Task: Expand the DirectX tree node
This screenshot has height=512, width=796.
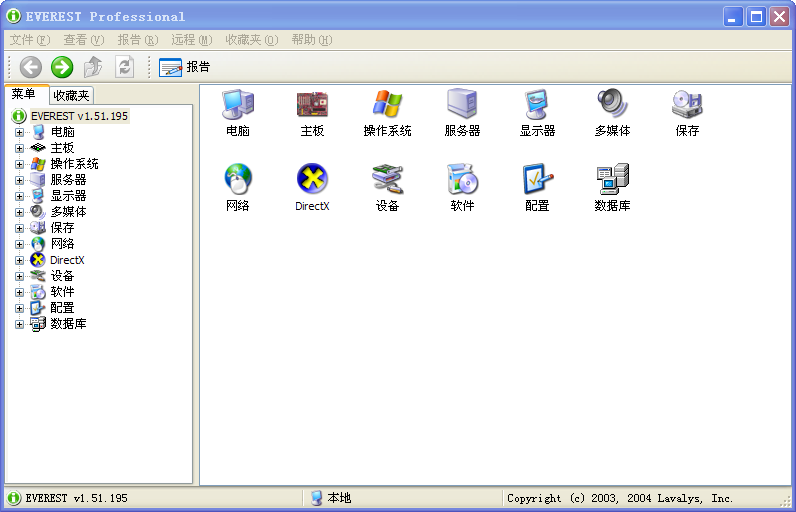Action: pos(19,260)
